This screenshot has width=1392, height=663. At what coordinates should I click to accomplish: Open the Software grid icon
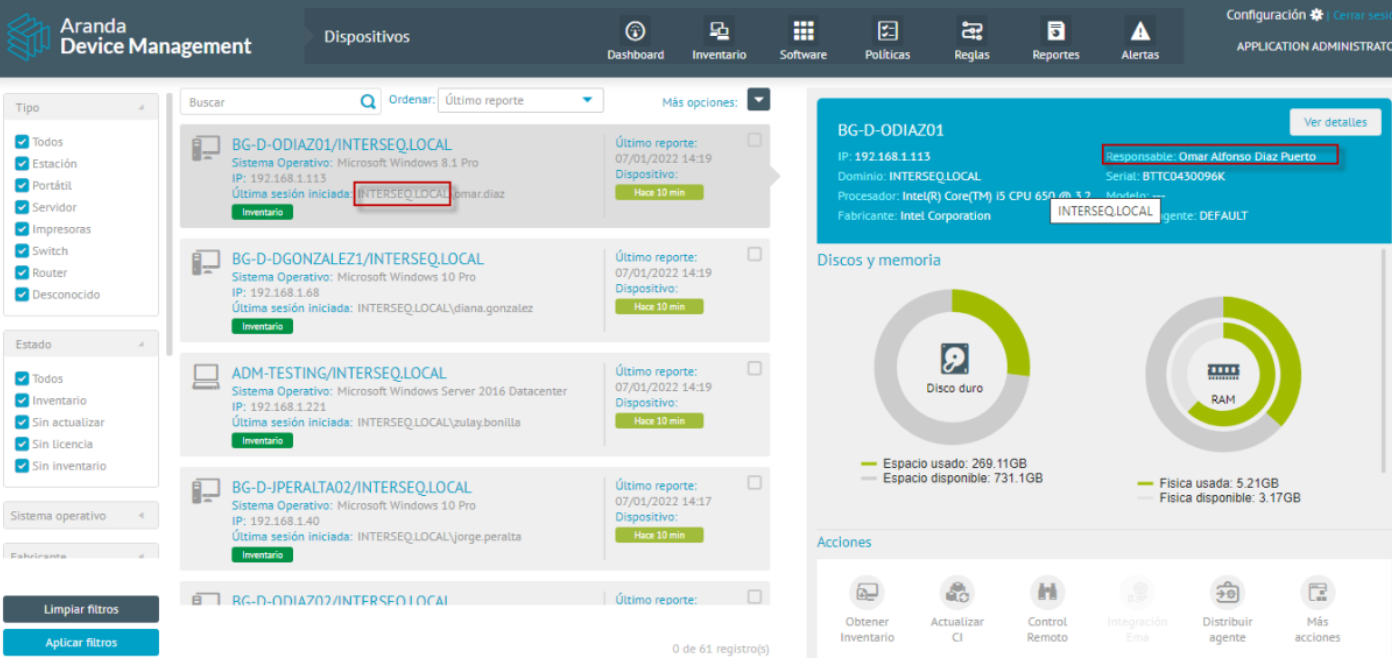pyautogui.click(x=803, y=30)
